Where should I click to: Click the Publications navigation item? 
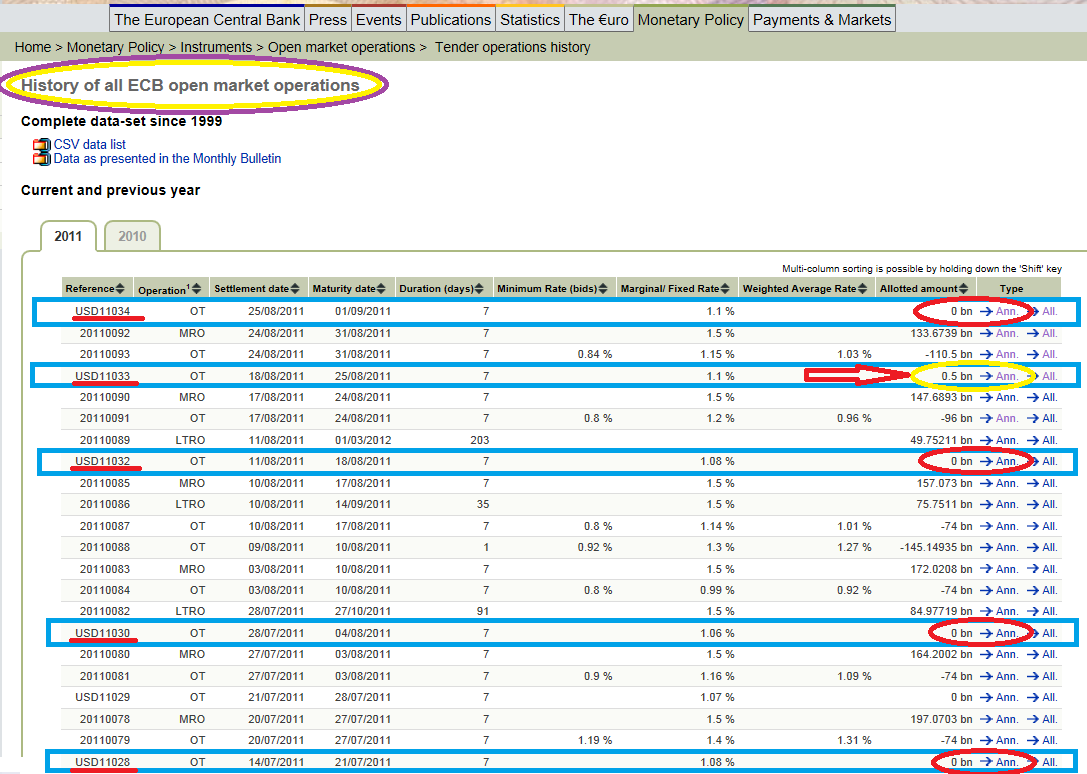point(451,19)
